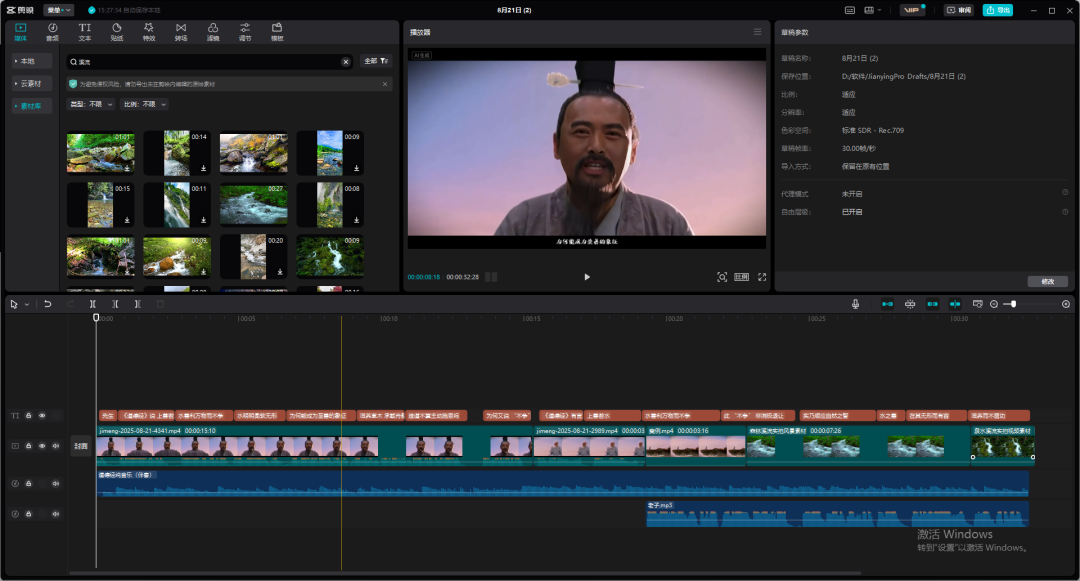Clear the search box text

(x=346, y=62)
